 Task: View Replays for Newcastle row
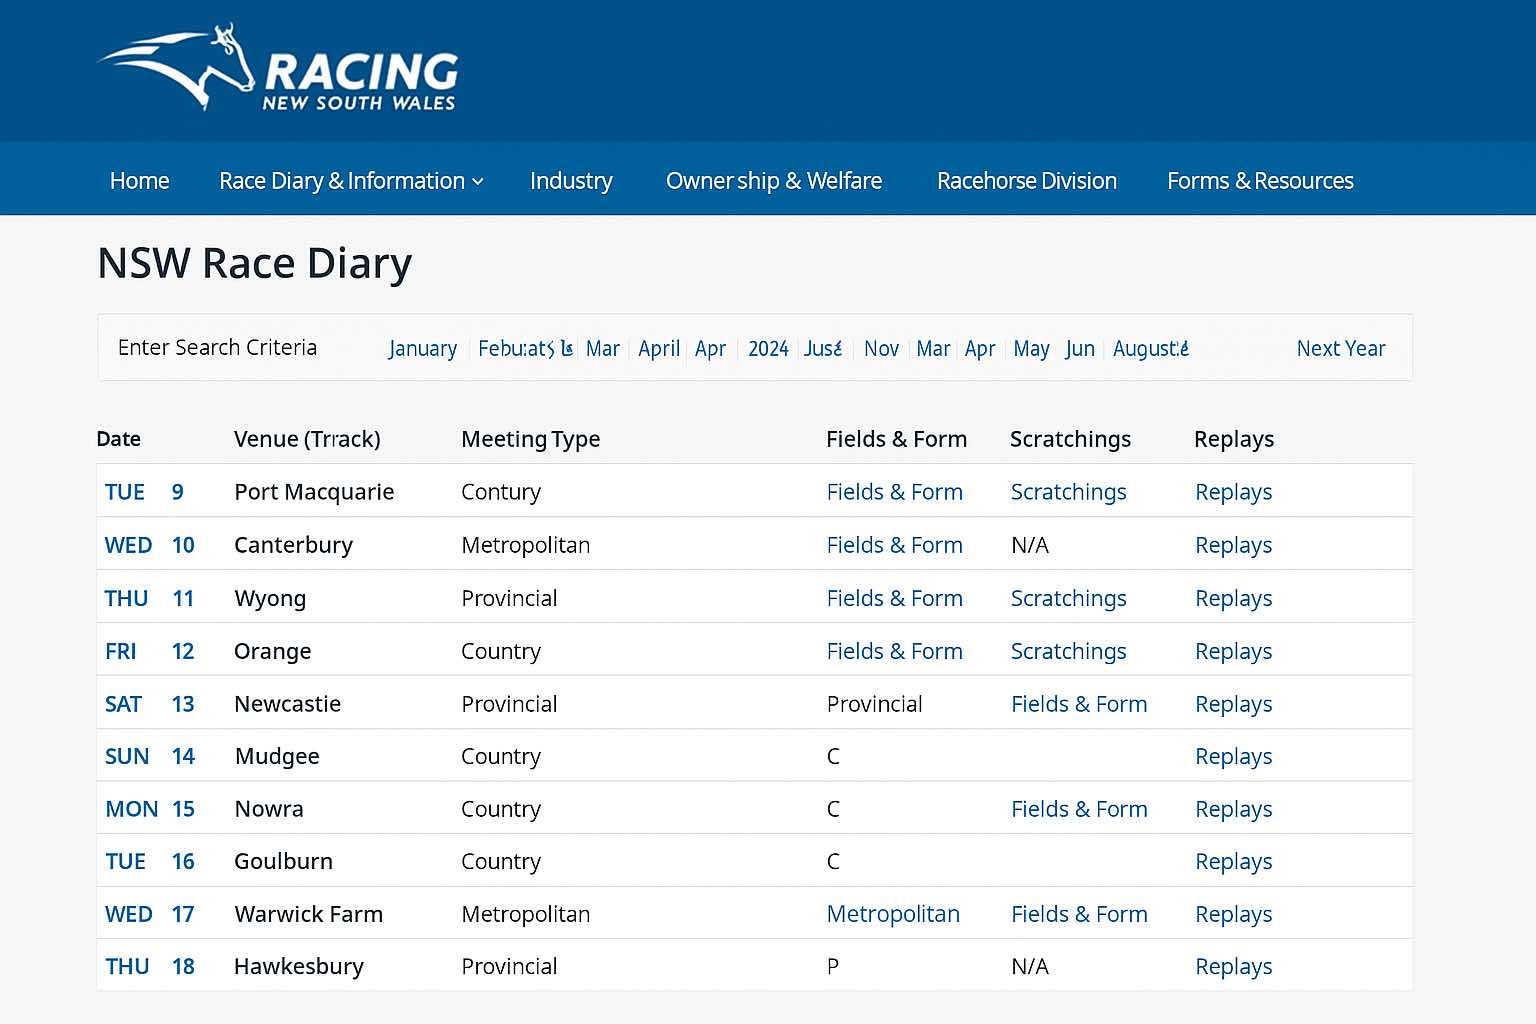(x=1233, y=704)
